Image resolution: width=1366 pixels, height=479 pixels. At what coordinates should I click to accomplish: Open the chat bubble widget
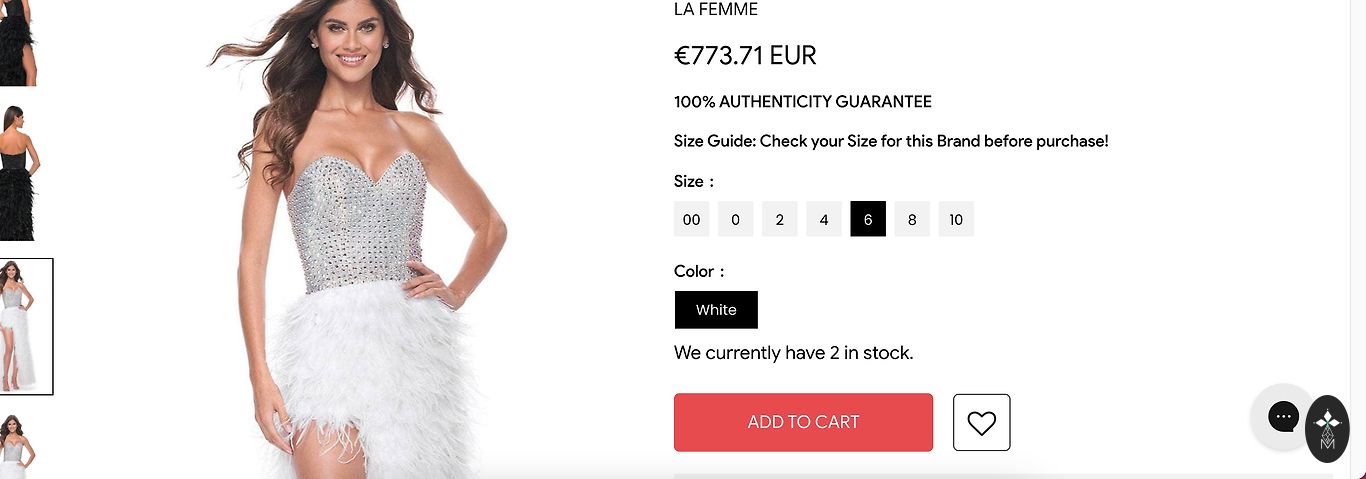coord(1283,416)
